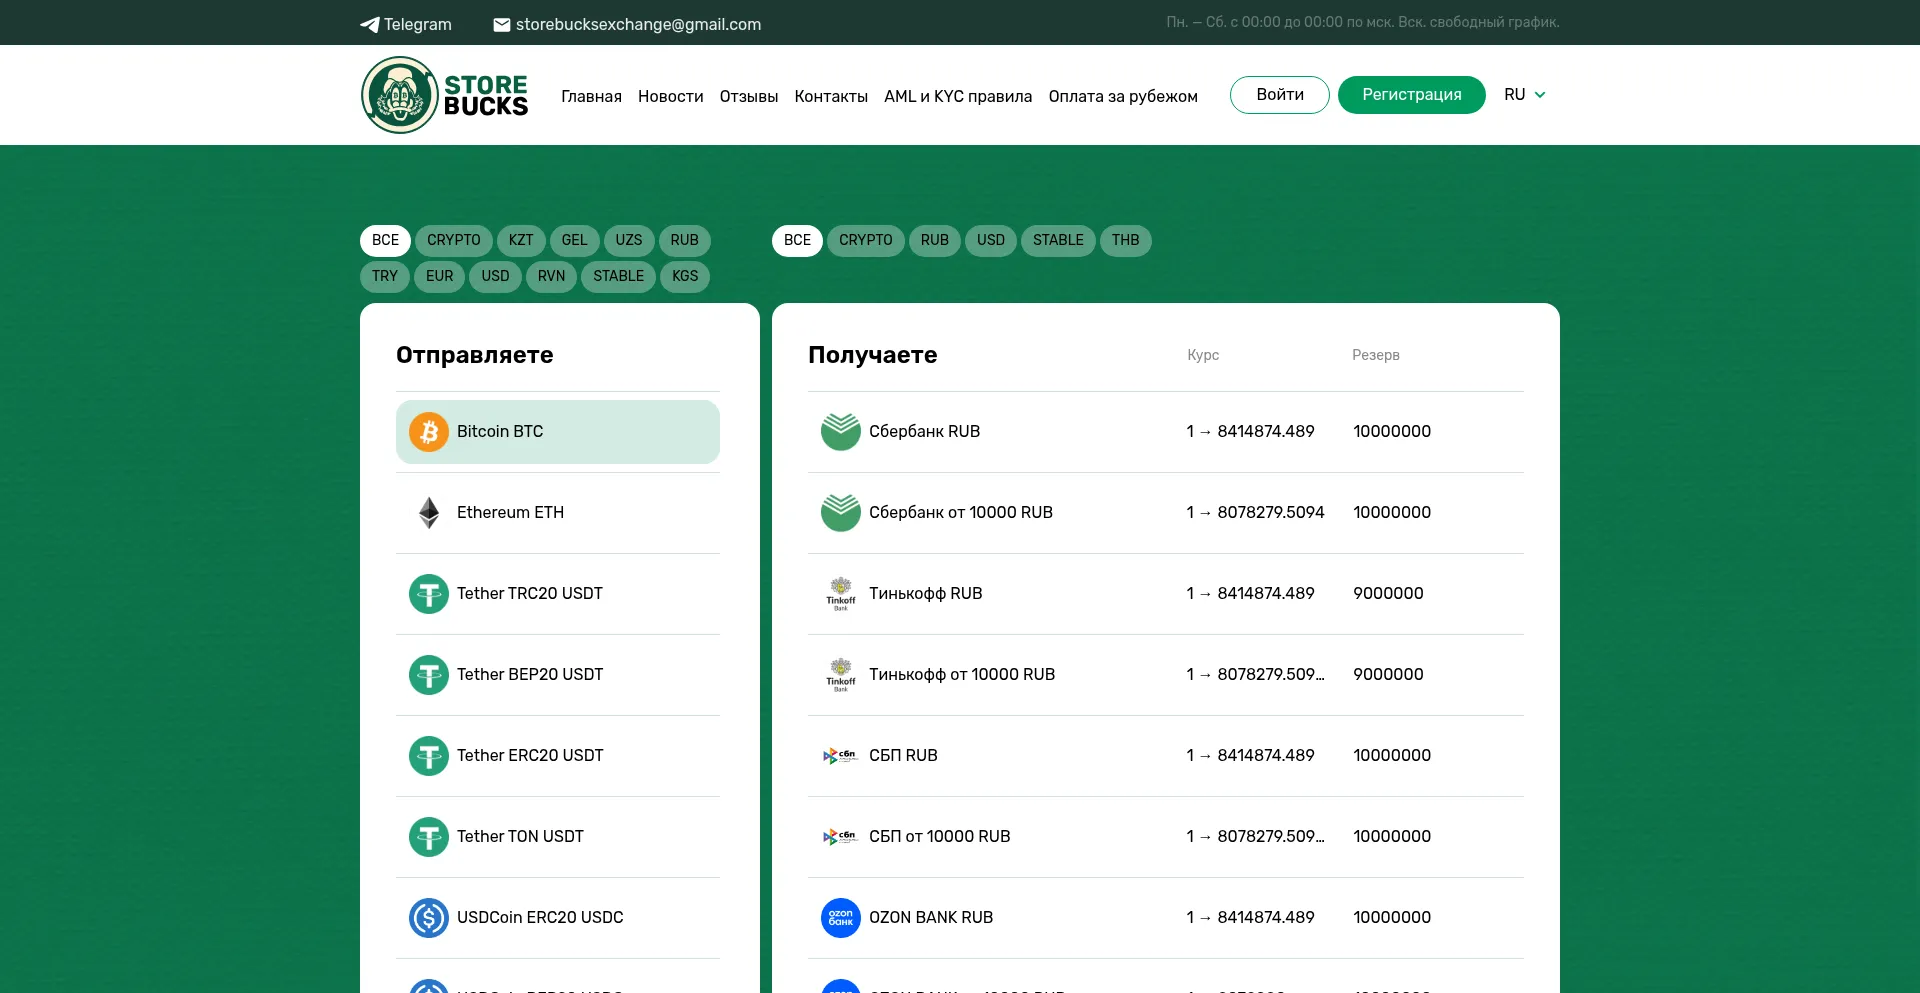Open the RU language dropdown
The image size is (1920, 993).
tap(1525, 95)
